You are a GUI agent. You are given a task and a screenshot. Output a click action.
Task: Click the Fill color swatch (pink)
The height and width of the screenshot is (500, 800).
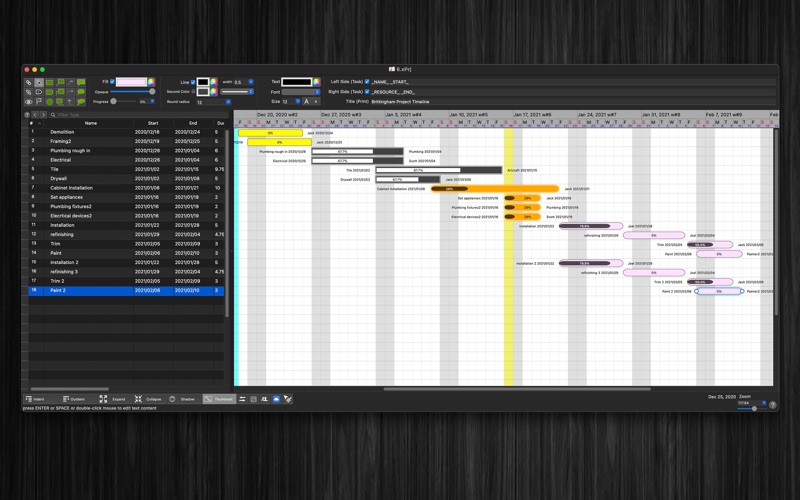coord(131,82)
